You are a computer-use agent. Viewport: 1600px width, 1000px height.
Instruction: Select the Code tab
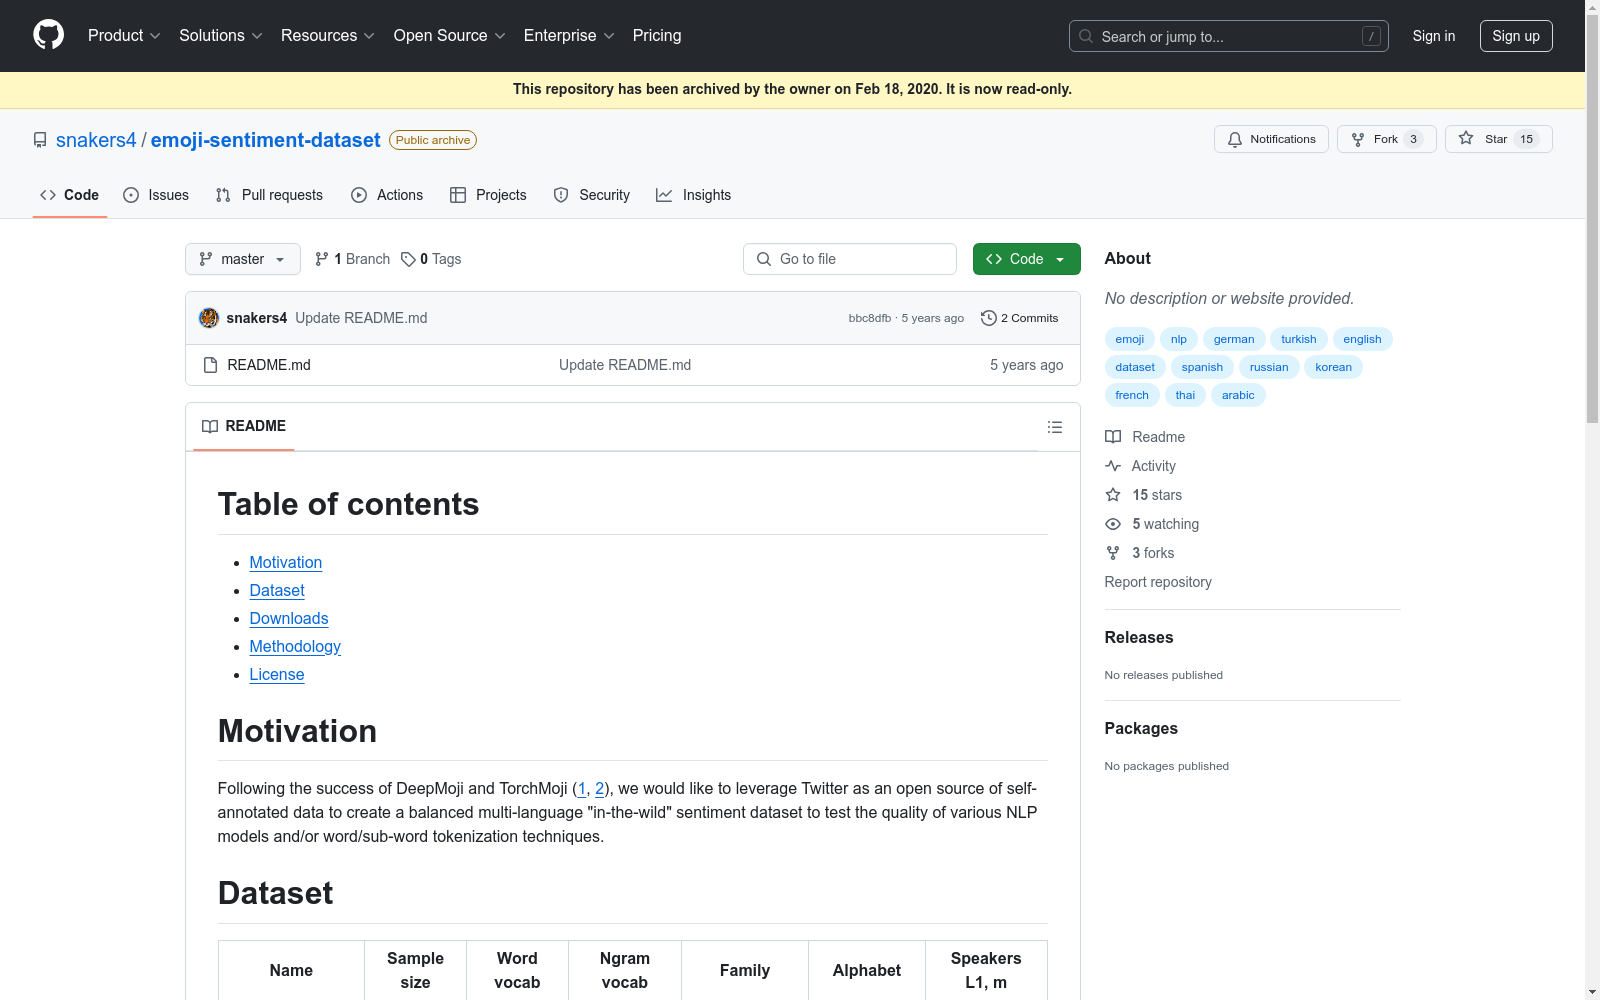tap(70, 195)
